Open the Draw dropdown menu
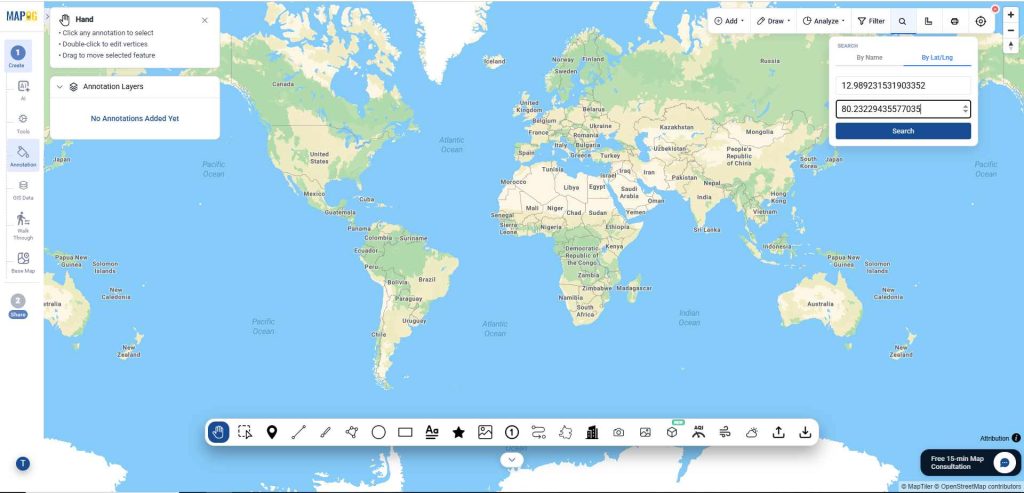1024x493 pixels. coord(773,21)
